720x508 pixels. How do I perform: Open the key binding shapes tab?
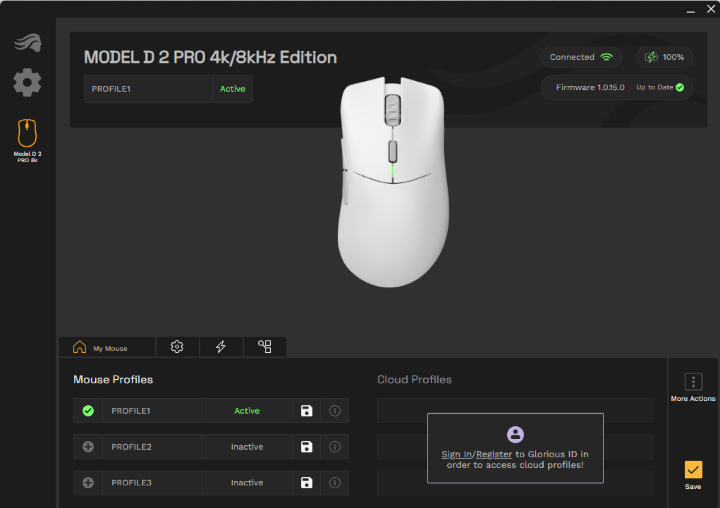tap(264, 347)
